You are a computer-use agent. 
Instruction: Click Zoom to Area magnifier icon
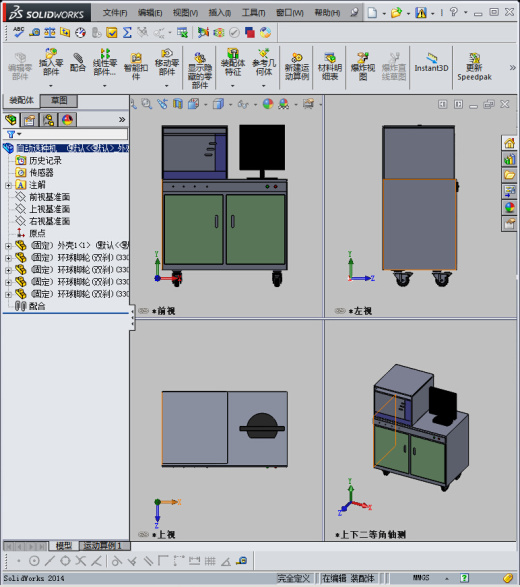146,104
